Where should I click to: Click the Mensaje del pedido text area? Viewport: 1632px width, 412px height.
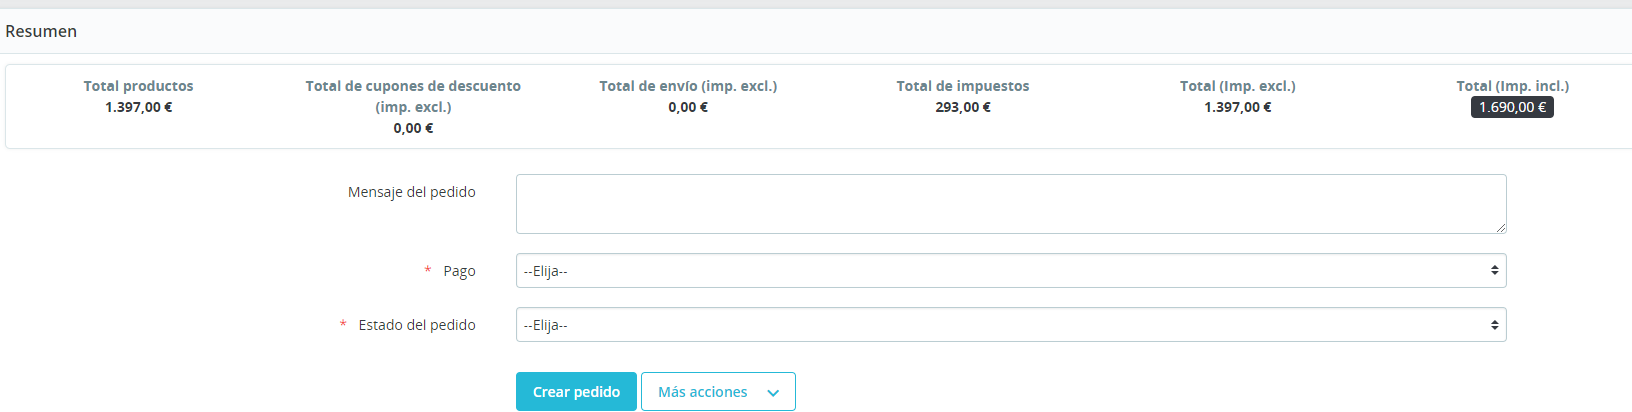1010,204
